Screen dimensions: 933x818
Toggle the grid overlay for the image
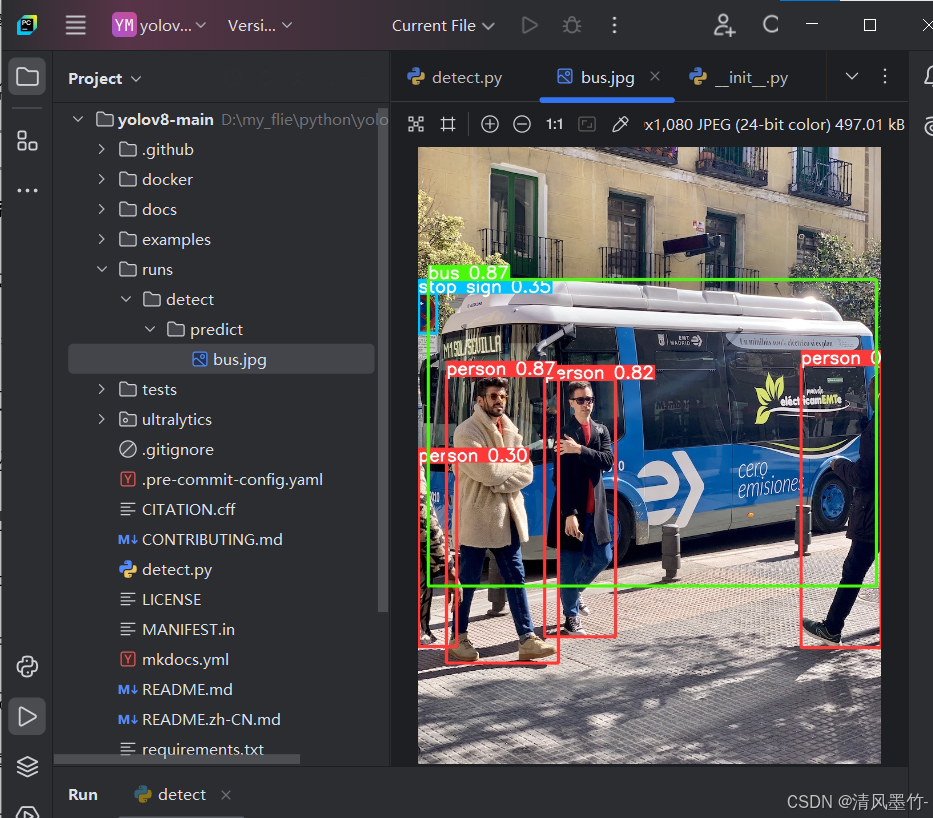(x=447, y=124)
